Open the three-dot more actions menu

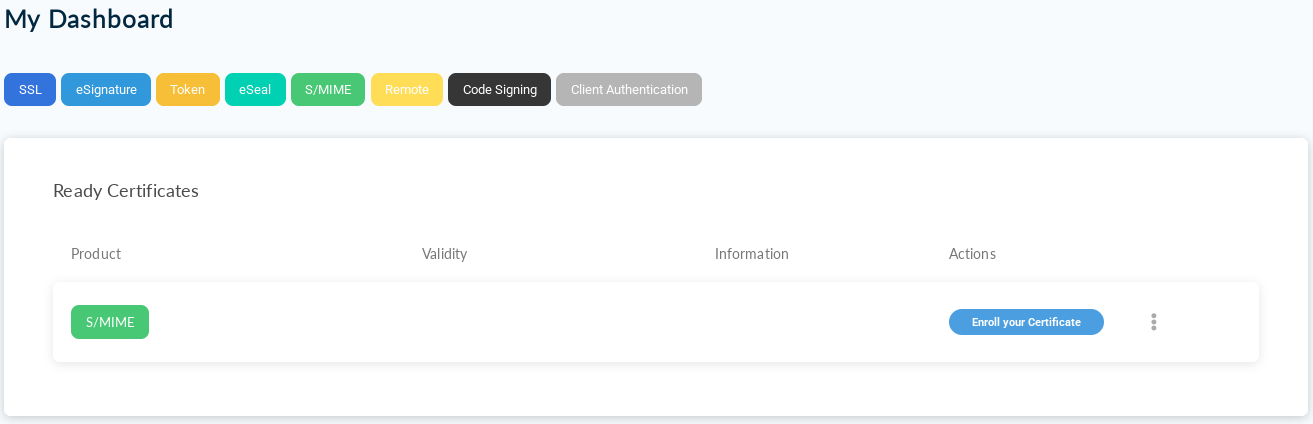[1153, 322]
